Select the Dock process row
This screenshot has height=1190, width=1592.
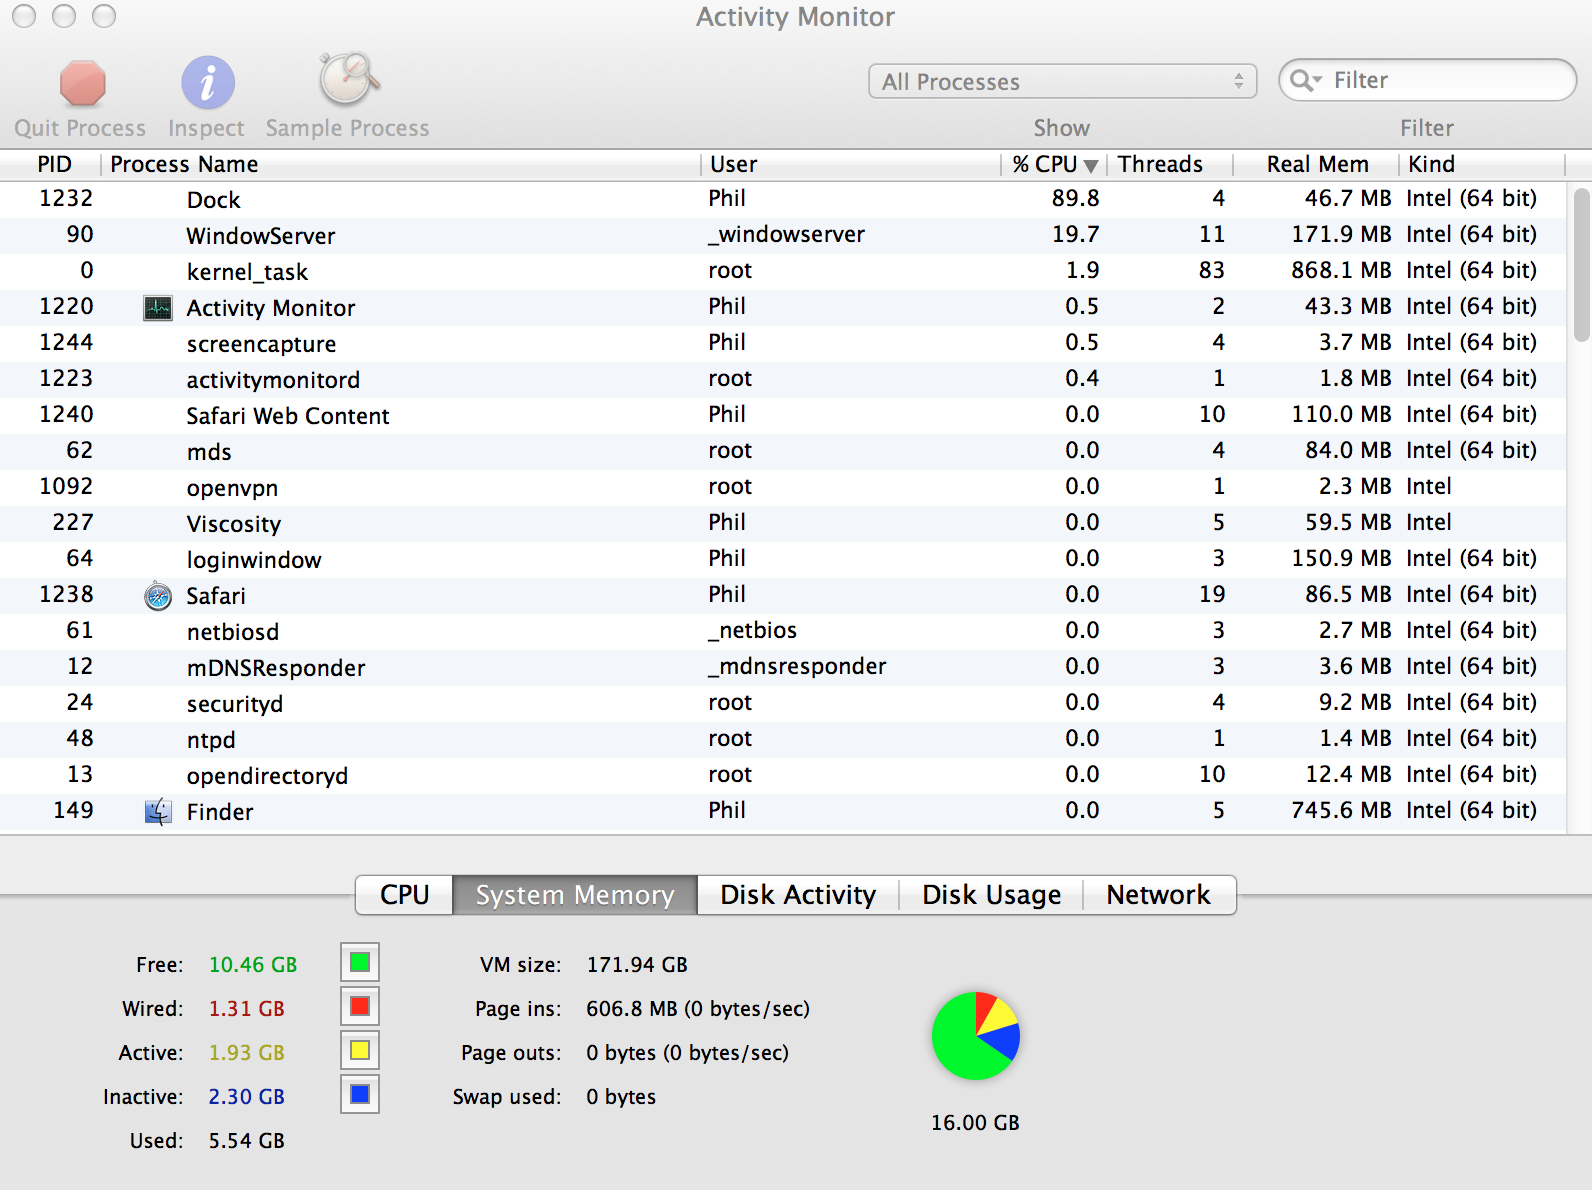point(783,199)
